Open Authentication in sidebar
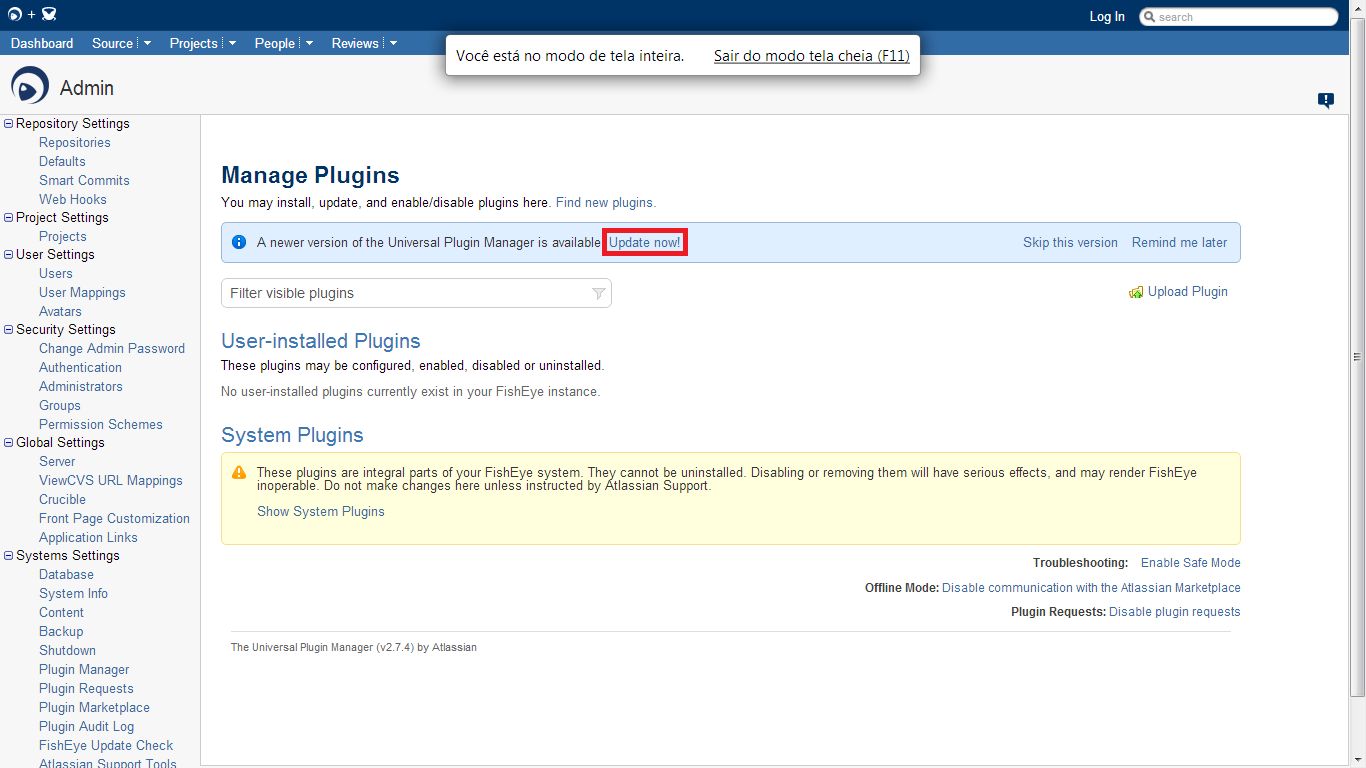1366x768 pixels. point(80,368)
